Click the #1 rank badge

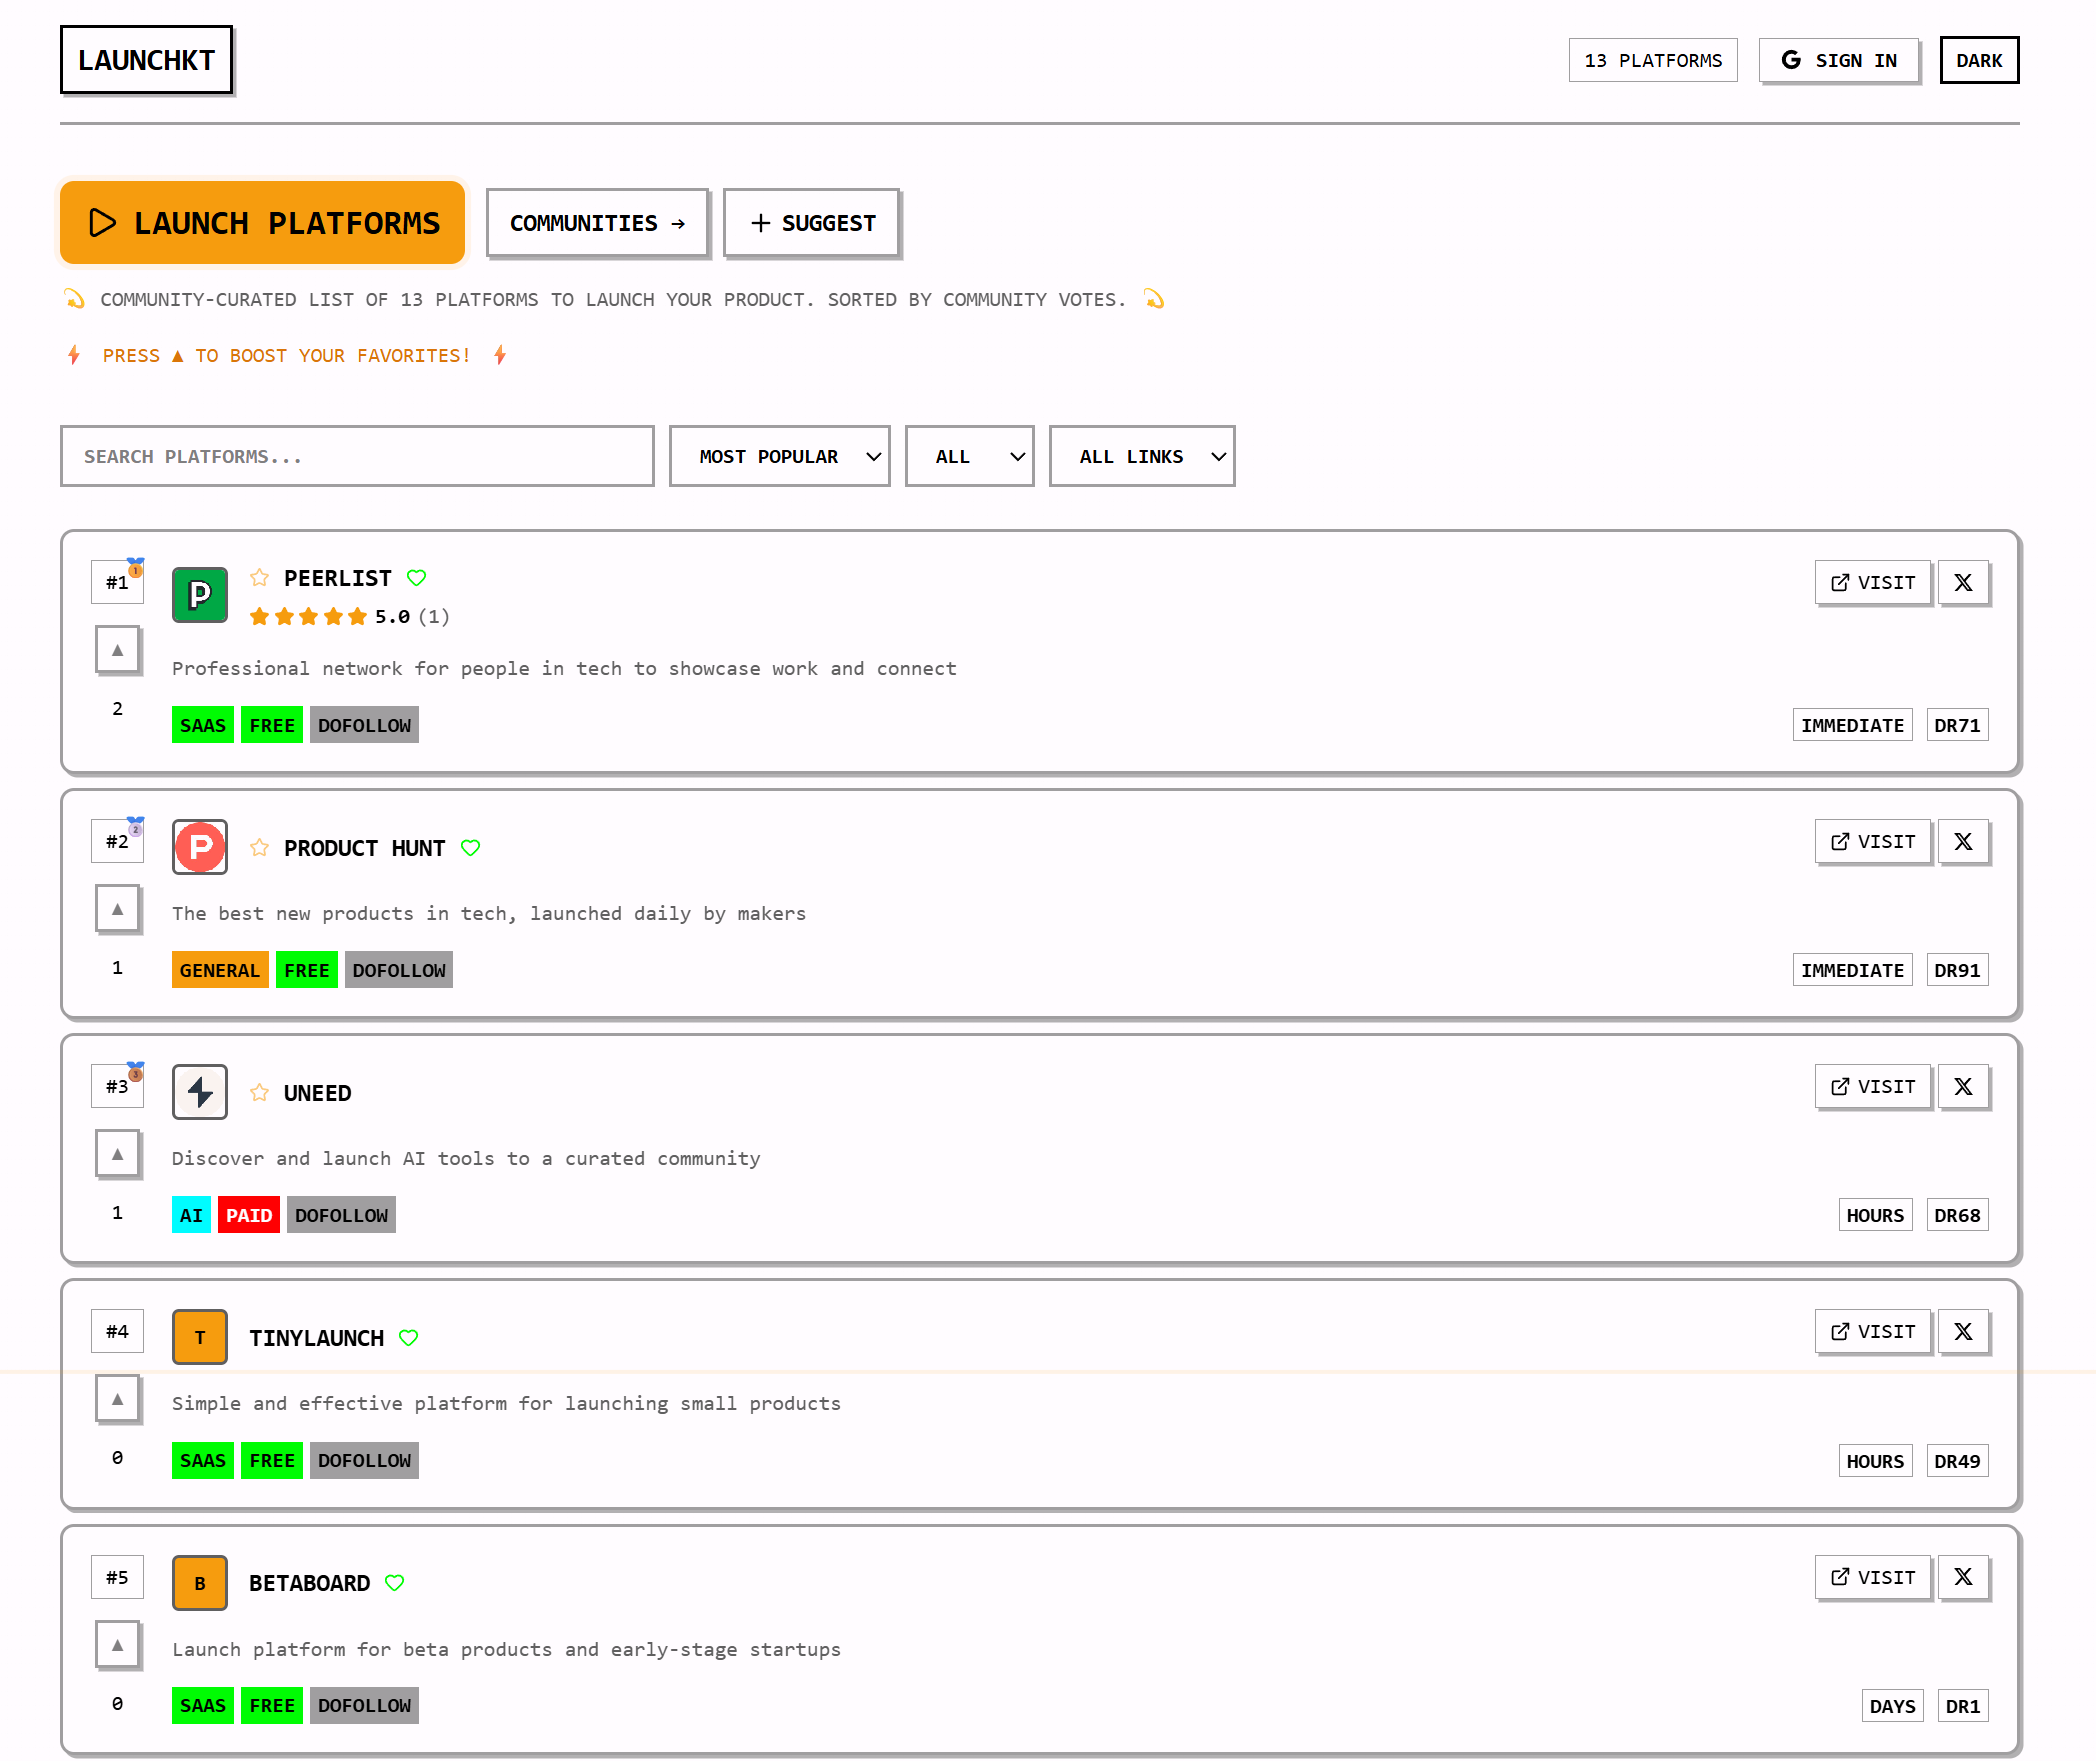[x=117, y=582]
